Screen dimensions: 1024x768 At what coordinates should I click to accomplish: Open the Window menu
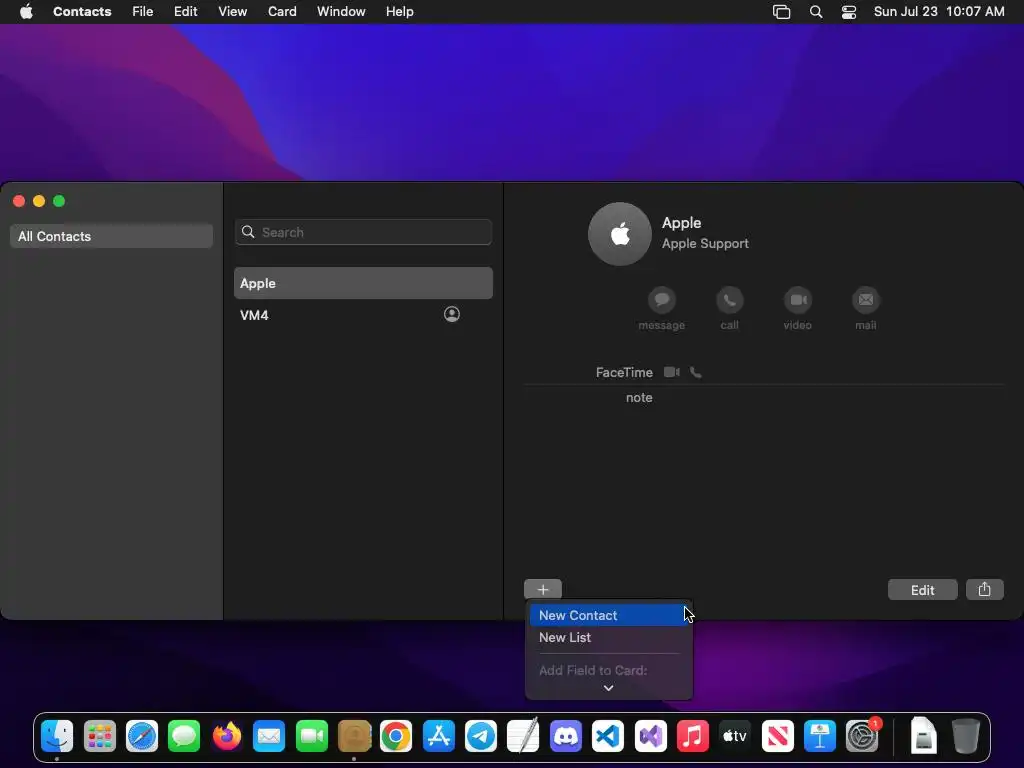(x=341, y=12)
